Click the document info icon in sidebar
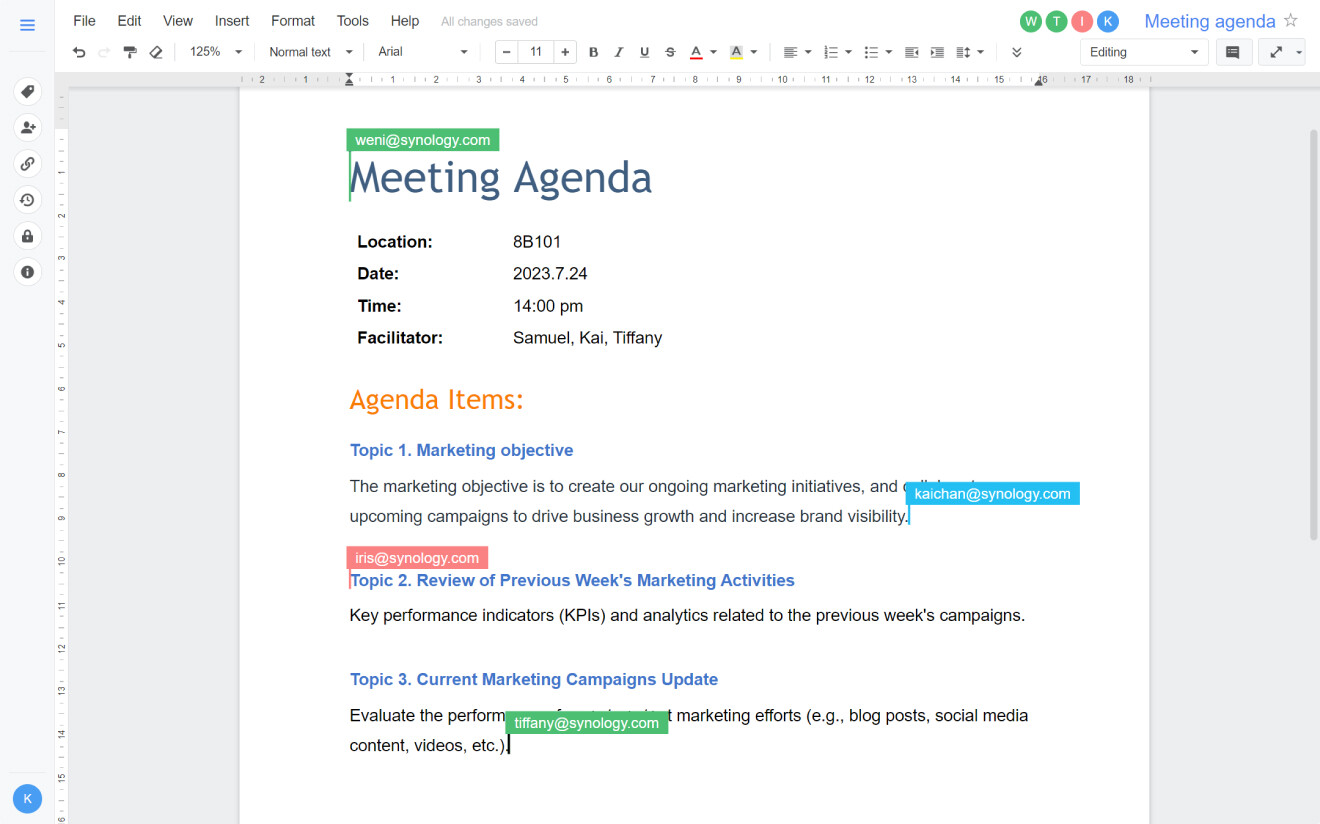Viewport: 1320px width, 824px height. click(27, 271)
